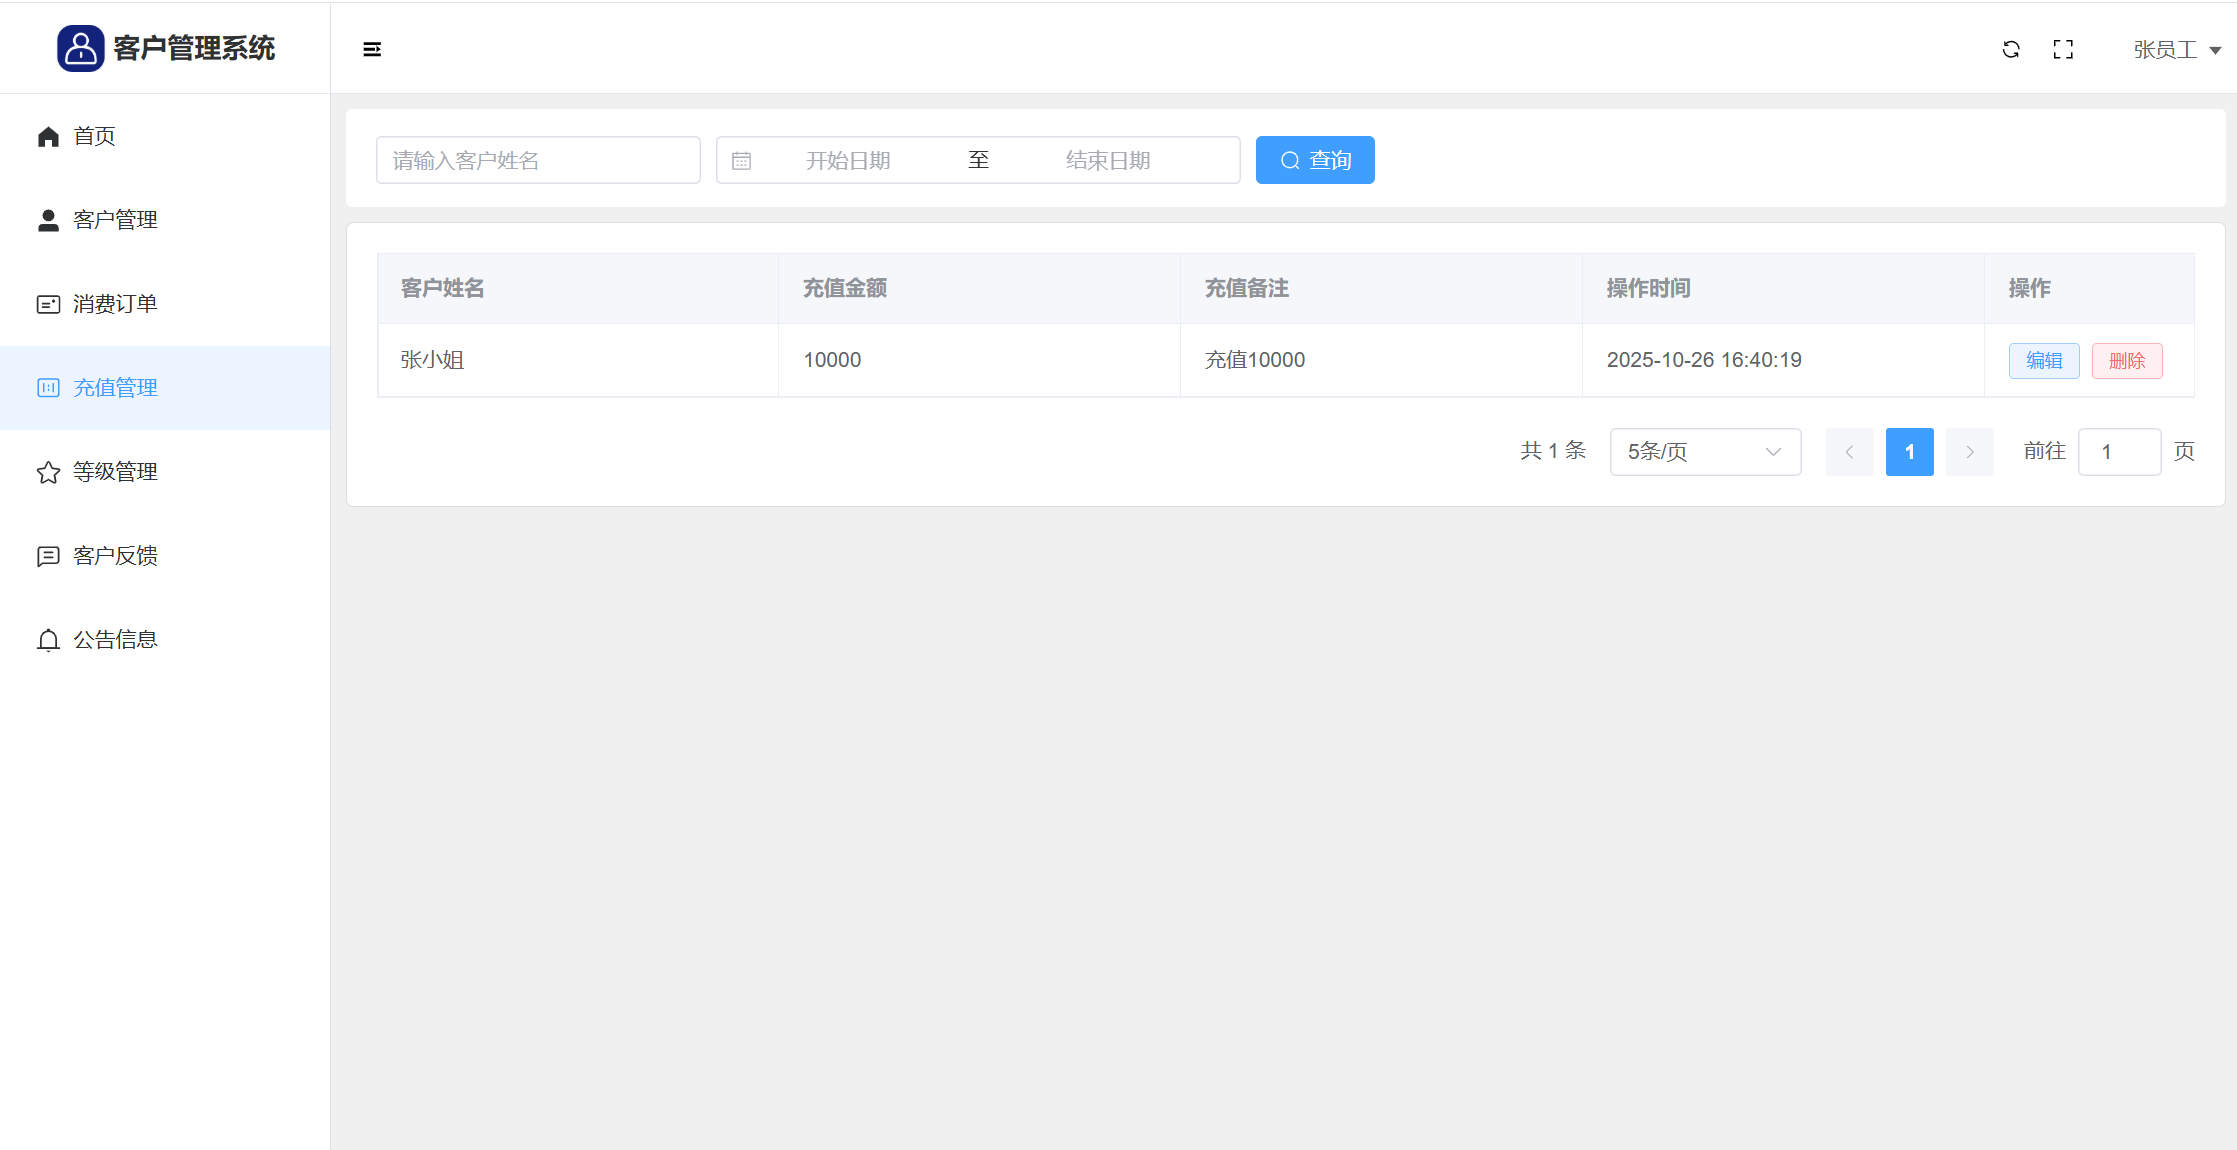Click 编辑 for 张小姐's record
The image size is (2237, 1150).
[2044, 361]
